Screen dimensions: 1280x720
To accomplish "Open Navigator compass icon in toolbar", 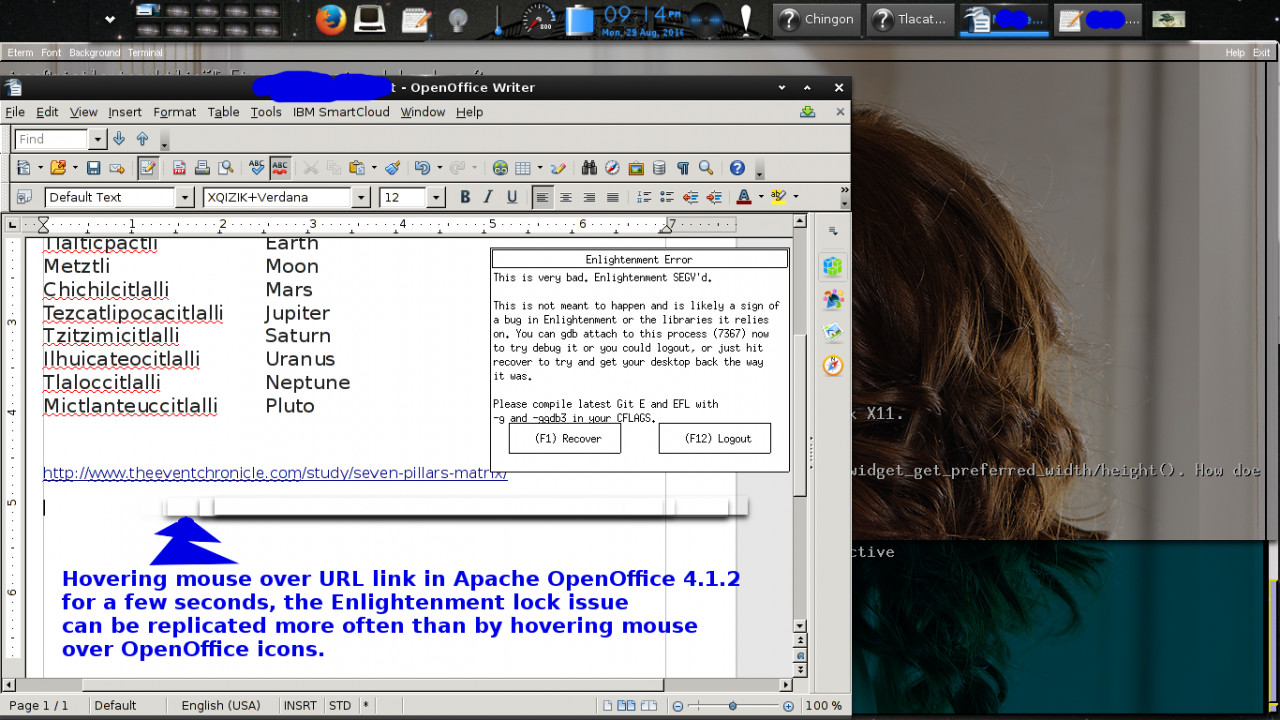I will click(612, 168).
